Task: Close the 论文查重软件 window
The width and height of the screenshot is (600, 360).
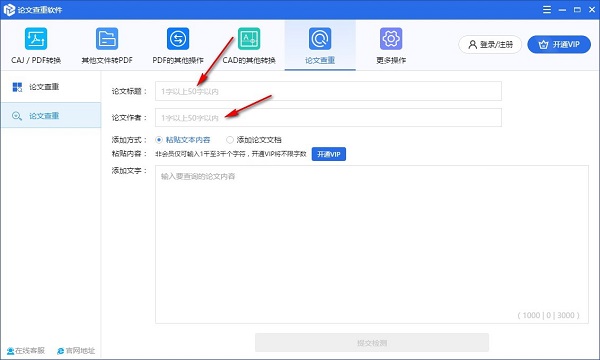Action: click(592, 10)
